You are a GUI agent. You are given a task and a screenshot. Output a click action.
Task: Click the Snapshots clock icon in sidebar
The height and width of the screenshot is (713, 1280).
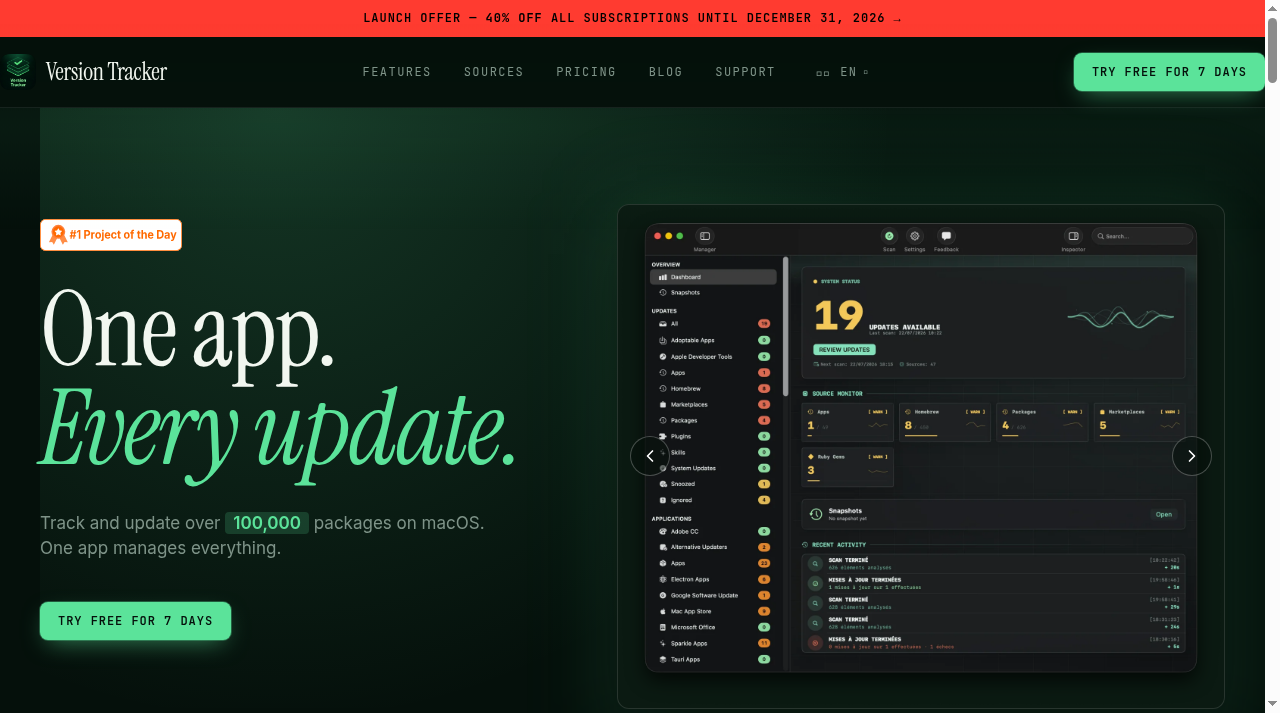(x=662, y=293)
